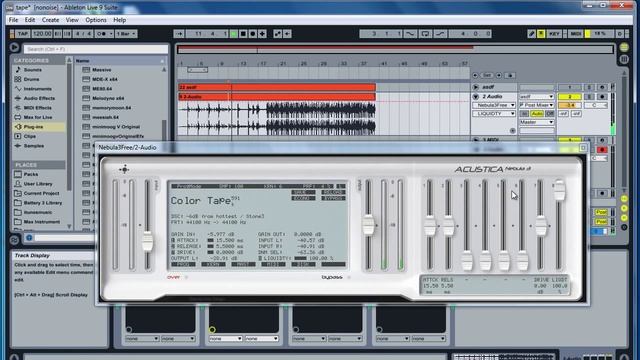The height and width of the screenshot is (360, 640).
Task: Select Melodyne x64 in plug-in list
Action: tap(108, 98)
